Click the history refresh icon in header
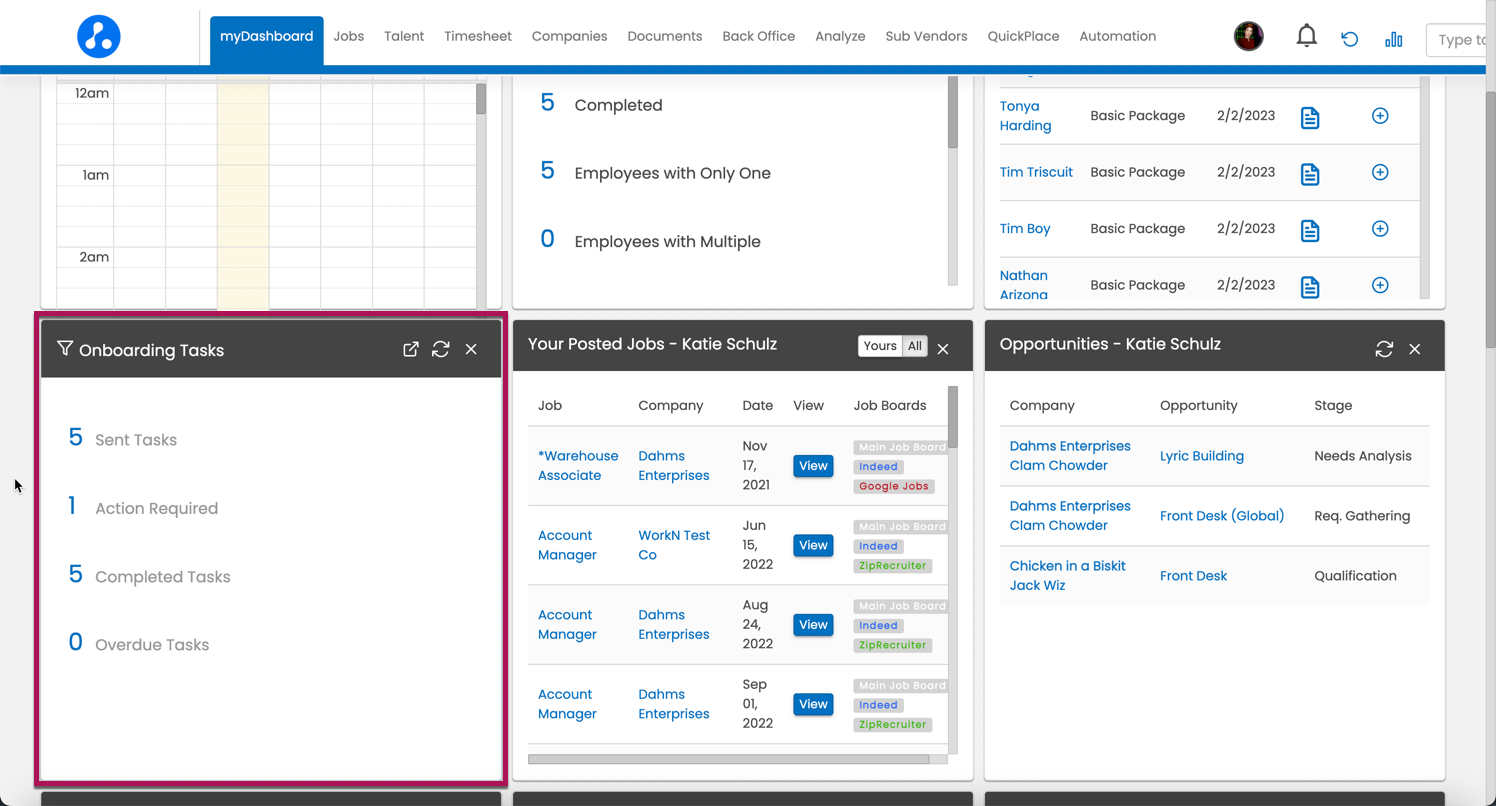The height and width of the screenshot is (806, 1496). click(1350, 39)
